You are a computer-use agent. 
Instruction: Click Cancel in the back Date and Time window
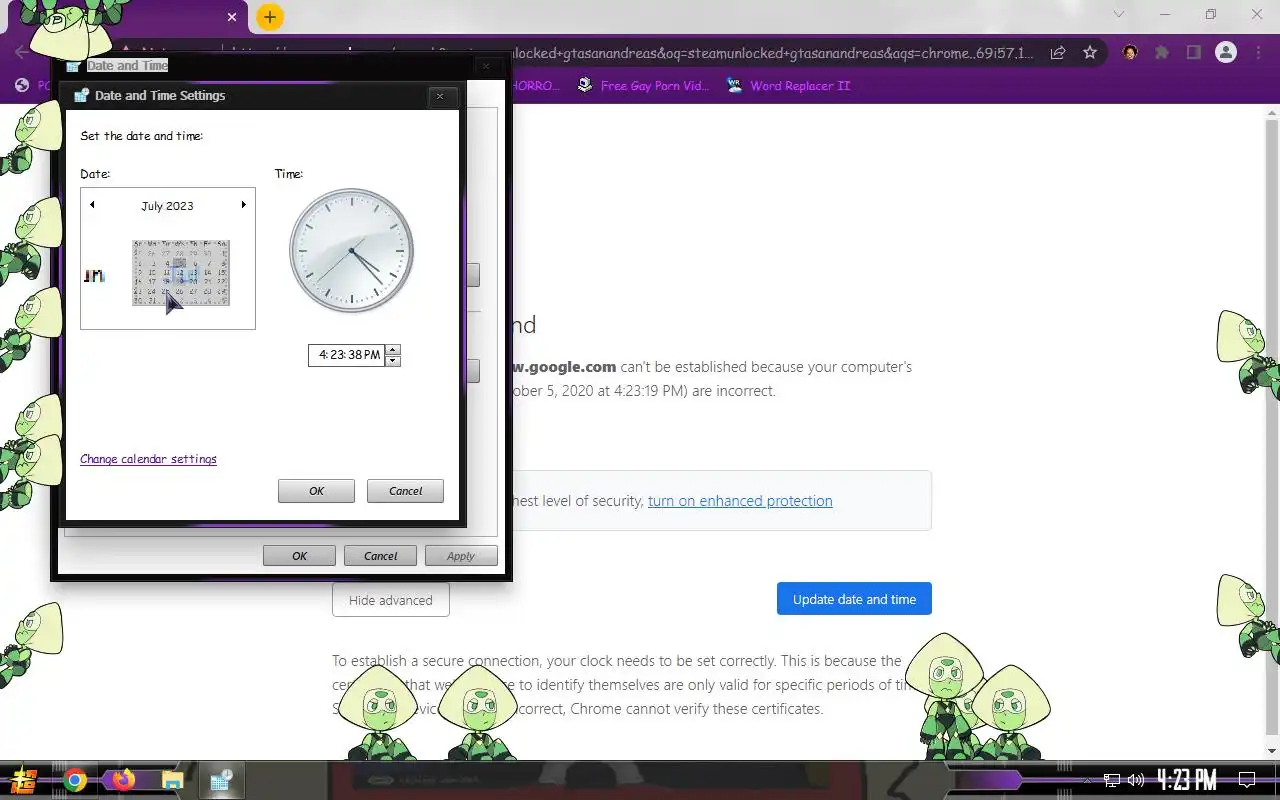(380, 556)
